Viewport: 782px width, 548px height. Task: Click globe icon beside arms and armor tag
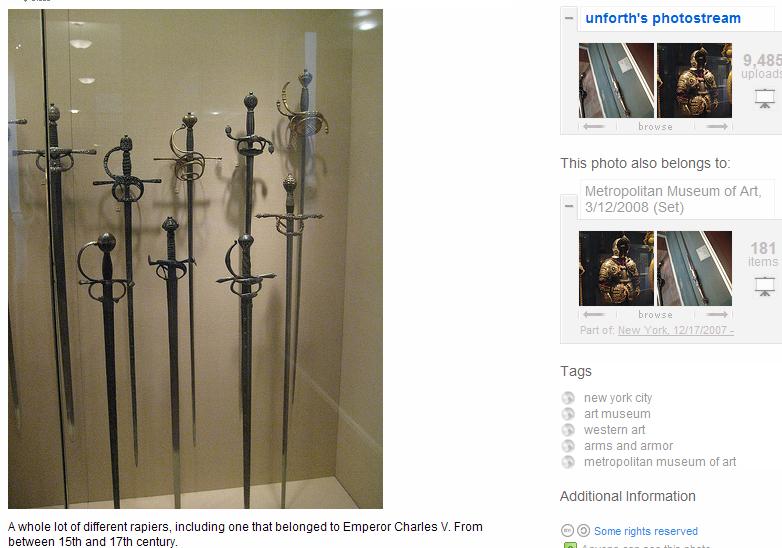(568, 446)
